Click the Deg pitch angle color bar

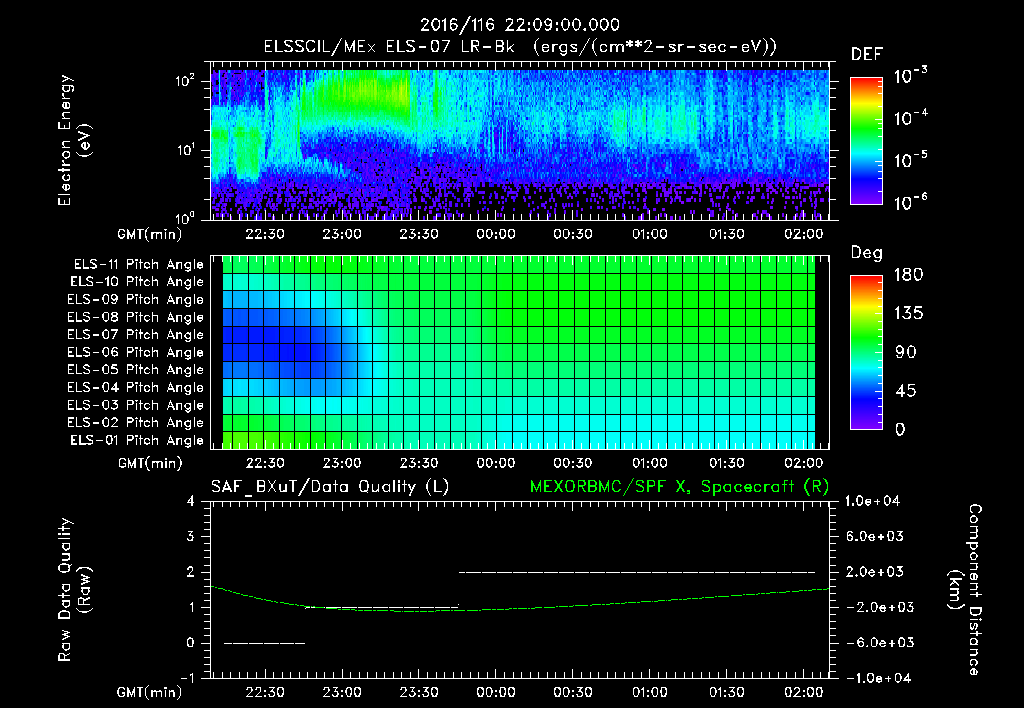pos(866,353)
